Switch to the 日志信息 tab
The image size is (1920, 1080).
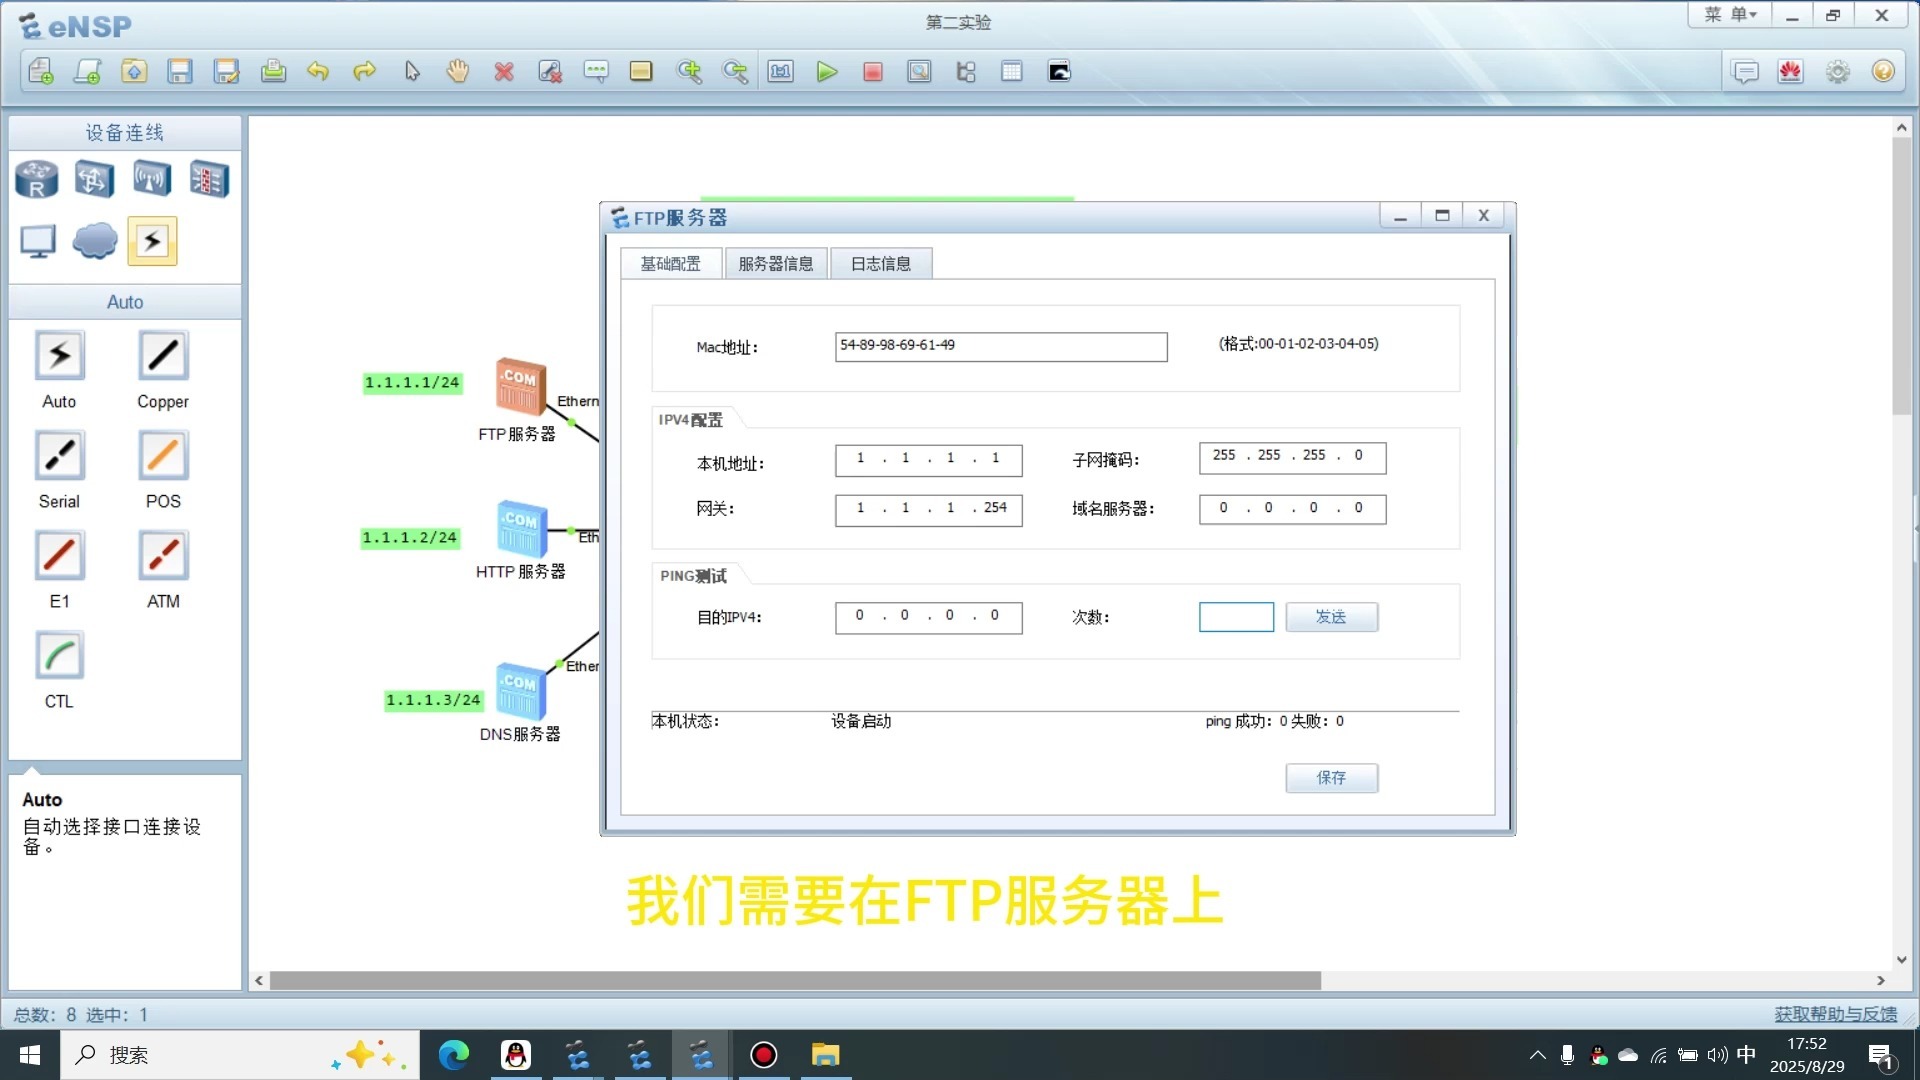881,264
